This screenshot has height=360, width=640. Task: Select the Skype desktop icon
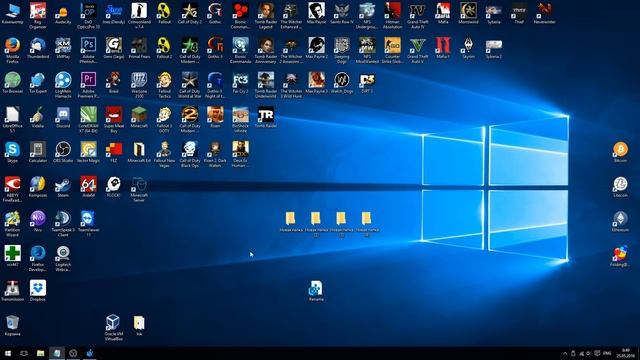point(12,150)
